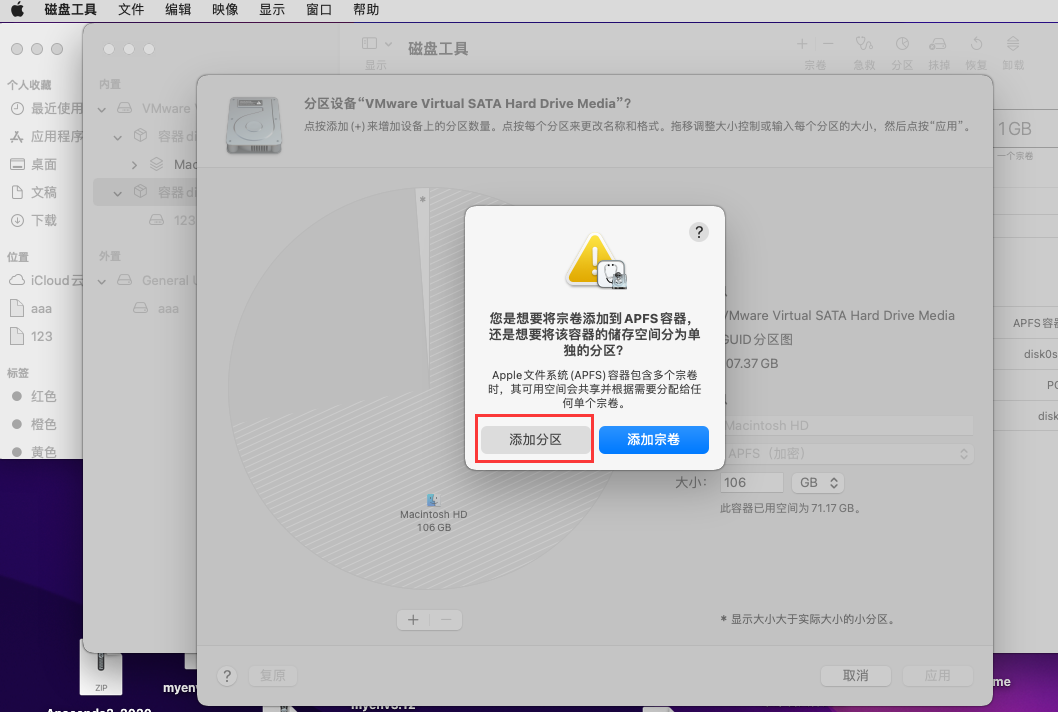Collapse the selected second 容器 row

(117, 193)
